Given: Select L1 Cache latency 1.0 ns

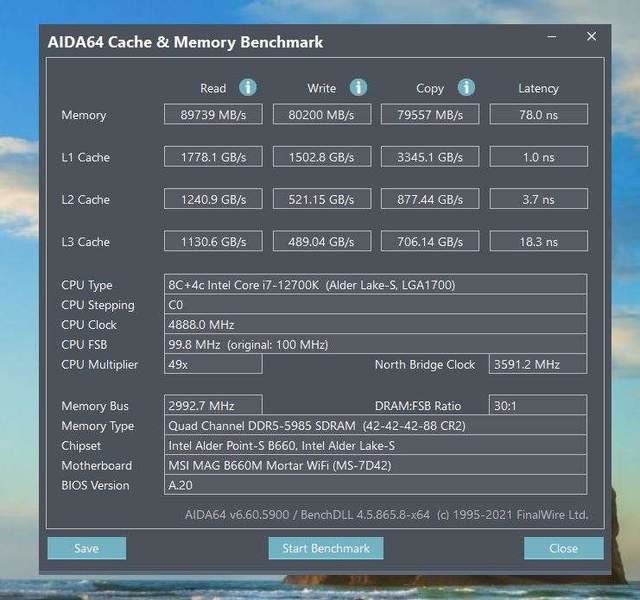Looking at the screenshot, I should click(x=538, y=157).
